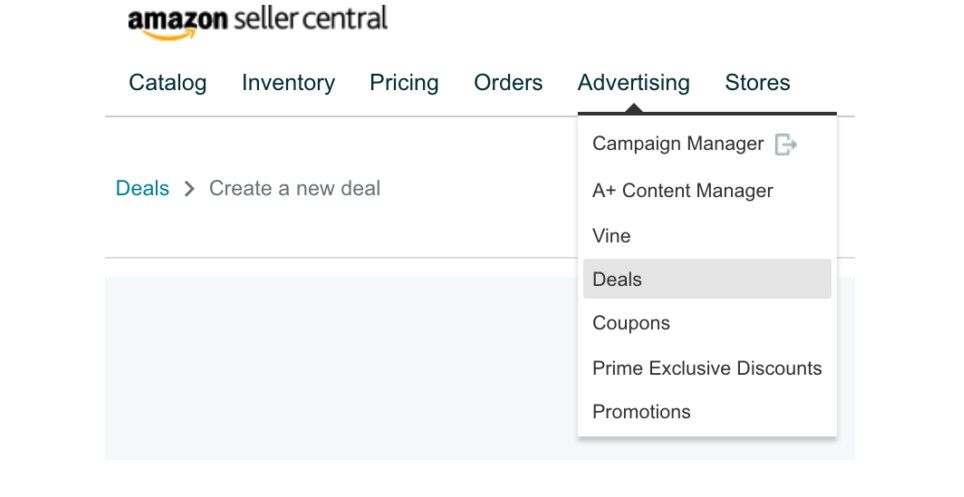The height and width of the screenshot is (497, 964).
Task: Open the Orders menu
Action: tap(508, 82)
